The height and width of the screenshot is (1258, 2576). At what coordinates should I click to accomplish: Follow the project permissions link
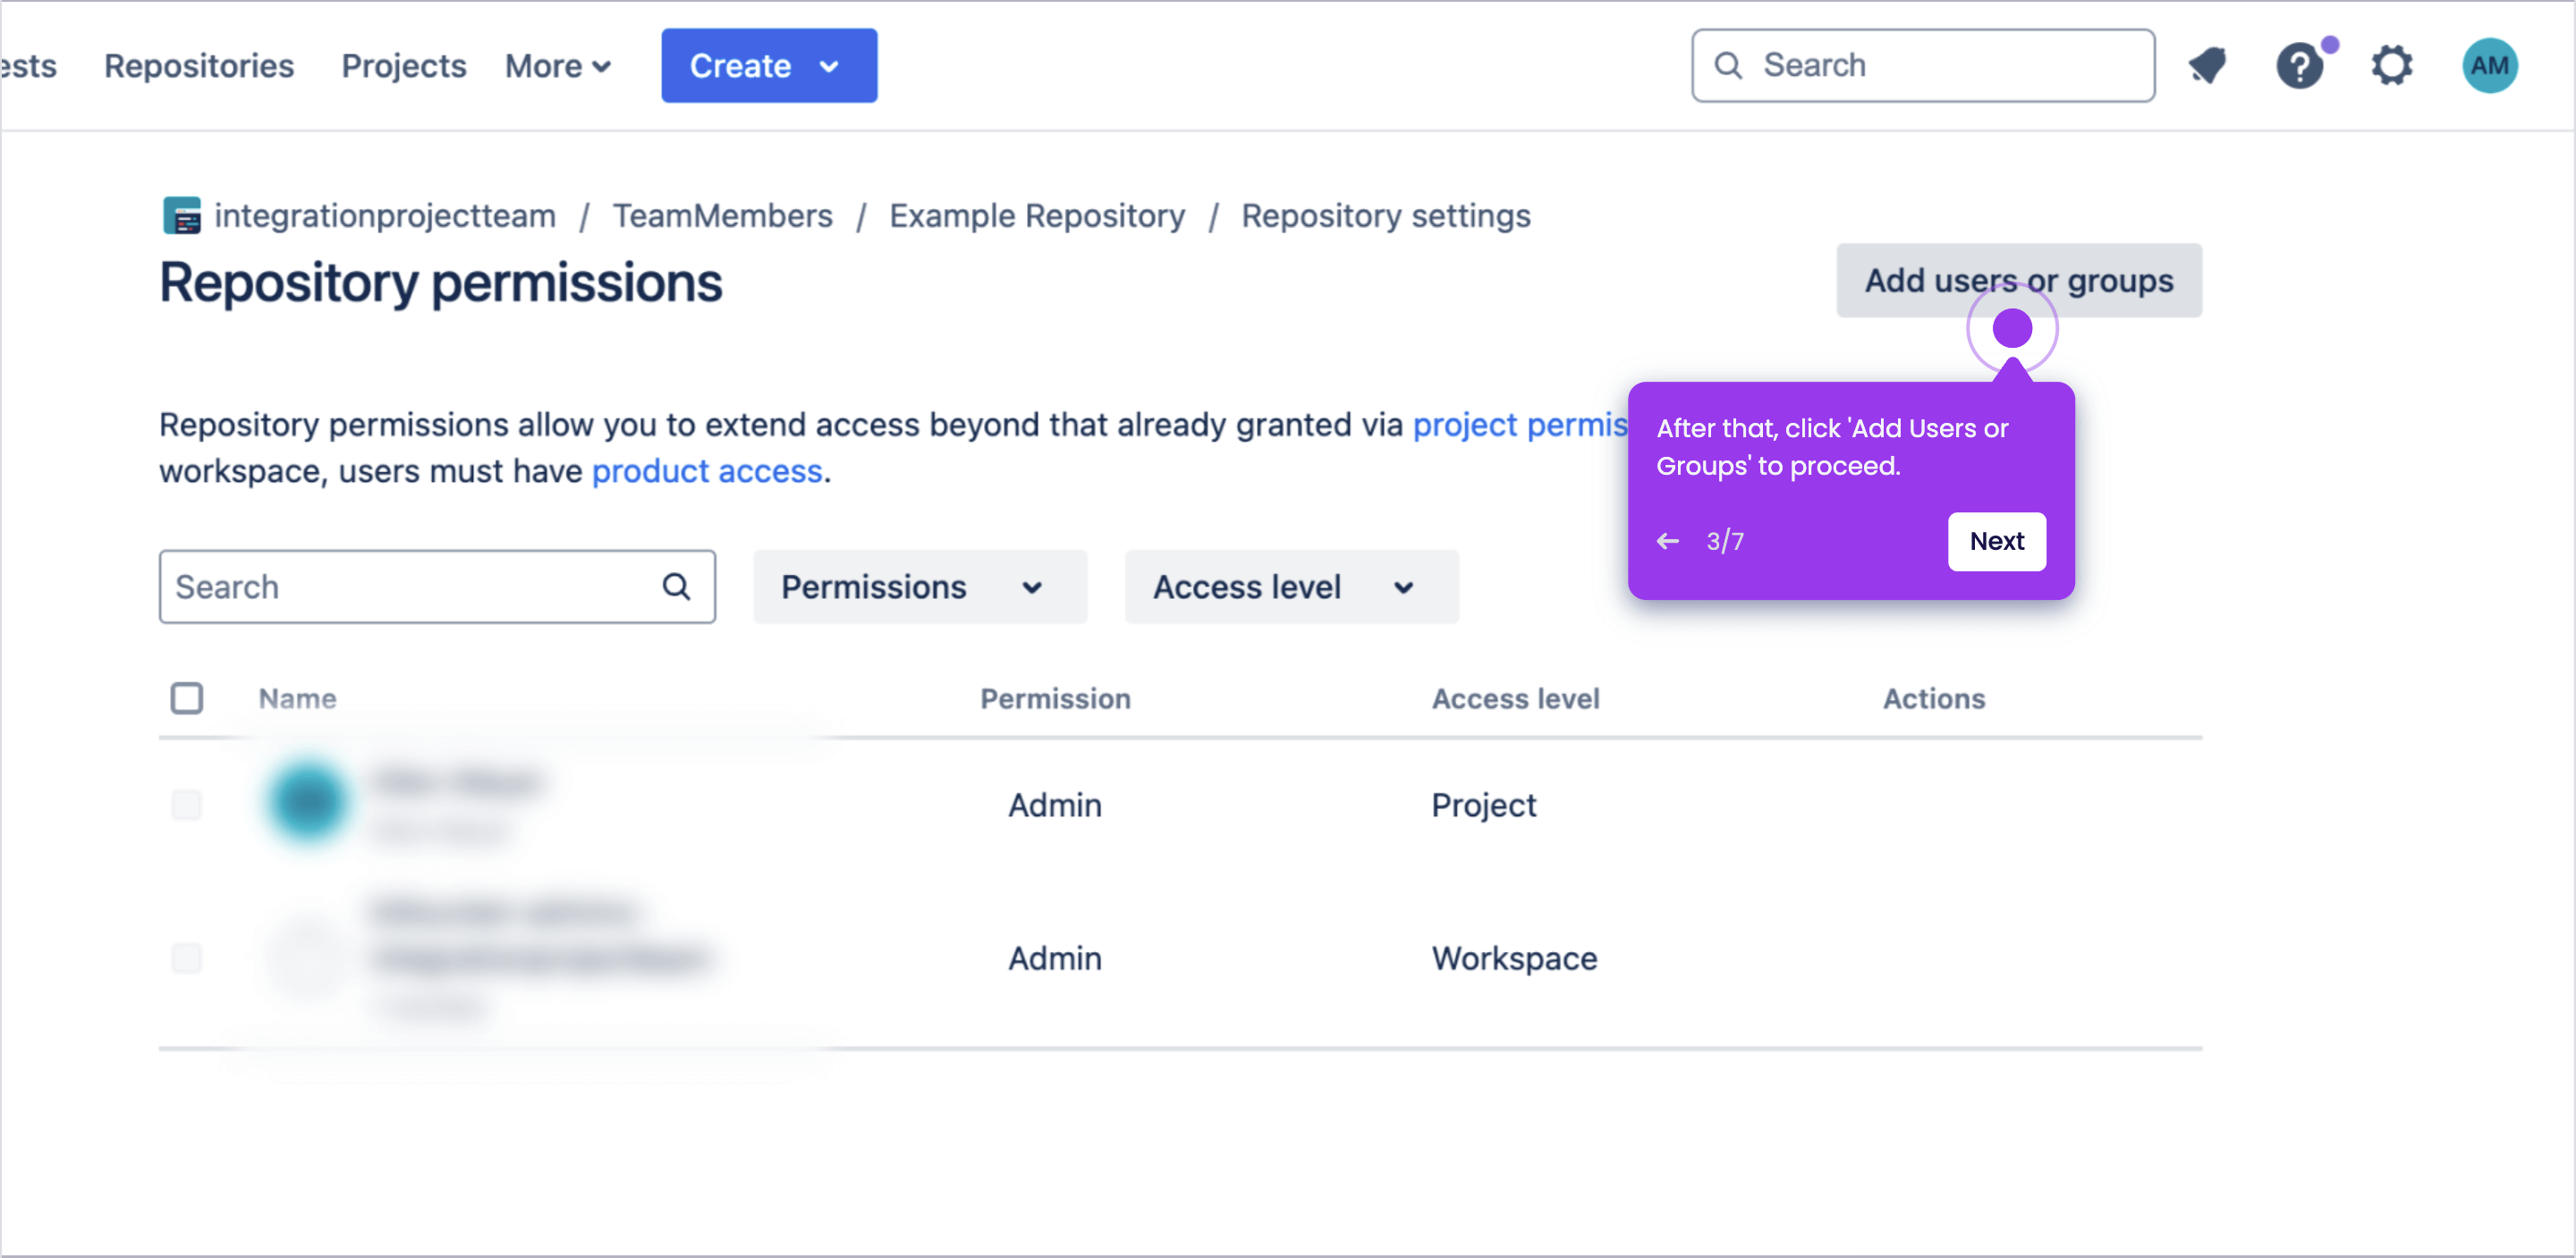[x=1520, y=425]
